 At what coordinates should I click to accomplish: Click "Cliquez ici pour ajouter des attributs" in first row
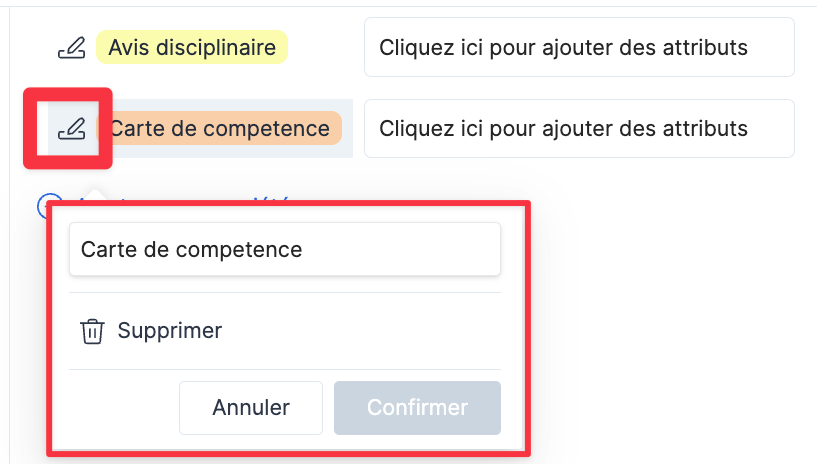point(563,48)
